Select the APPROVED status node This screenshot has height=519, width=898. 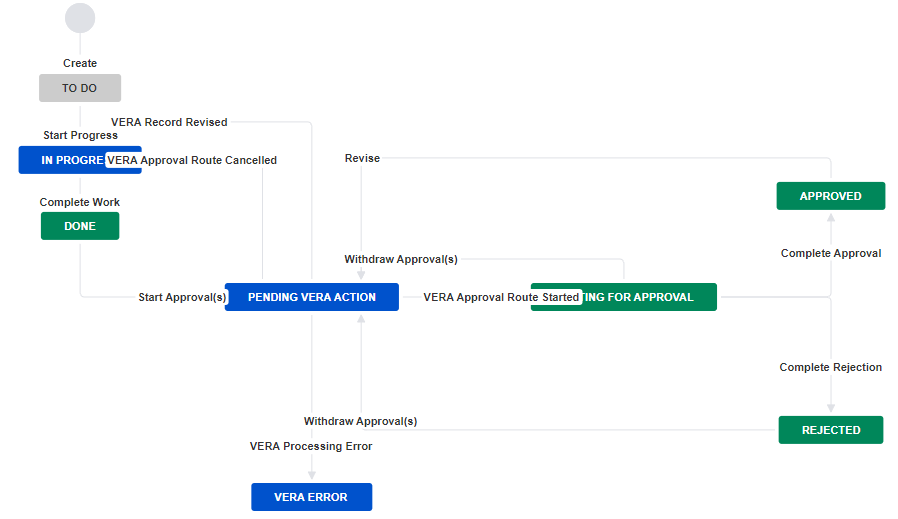pos(831,196)
